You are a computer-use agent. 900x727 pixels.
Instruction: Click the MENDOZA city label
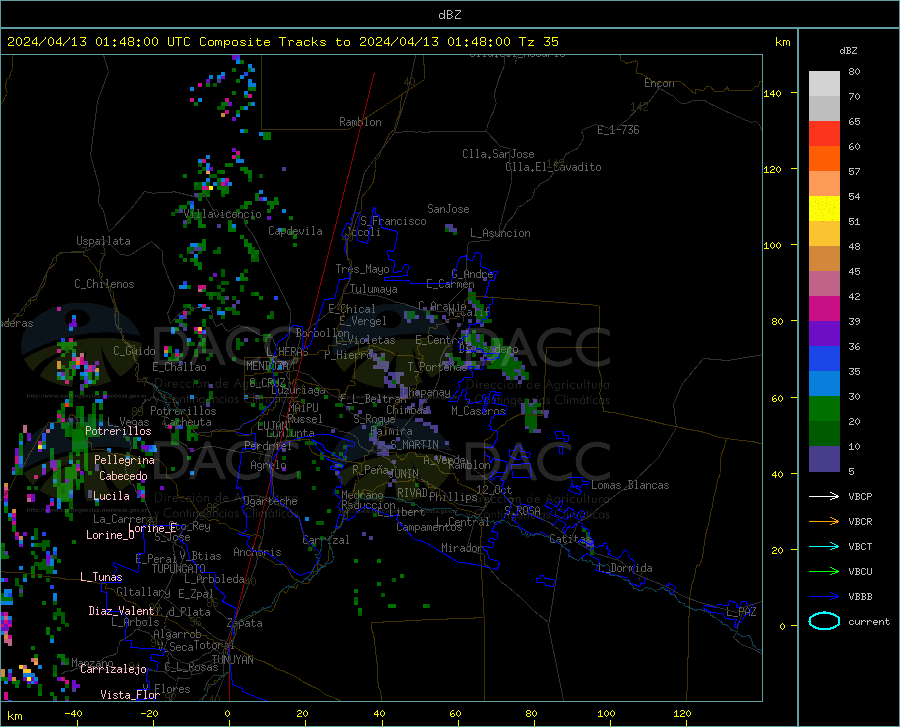coord(267,366)
